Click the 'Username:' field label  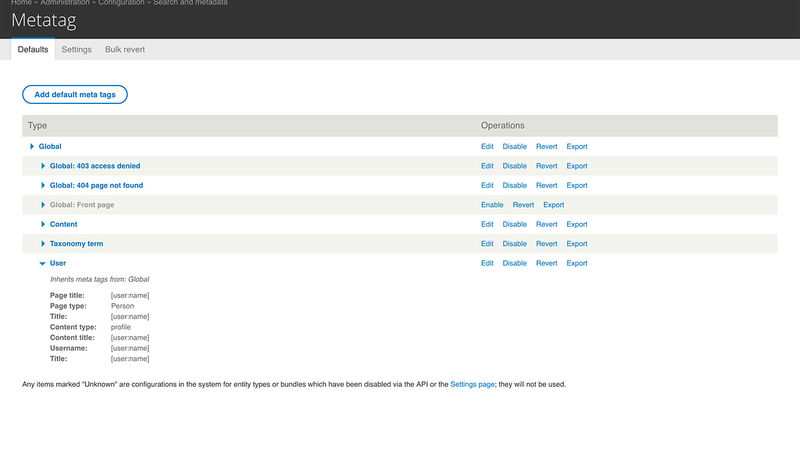click(68, 348)
